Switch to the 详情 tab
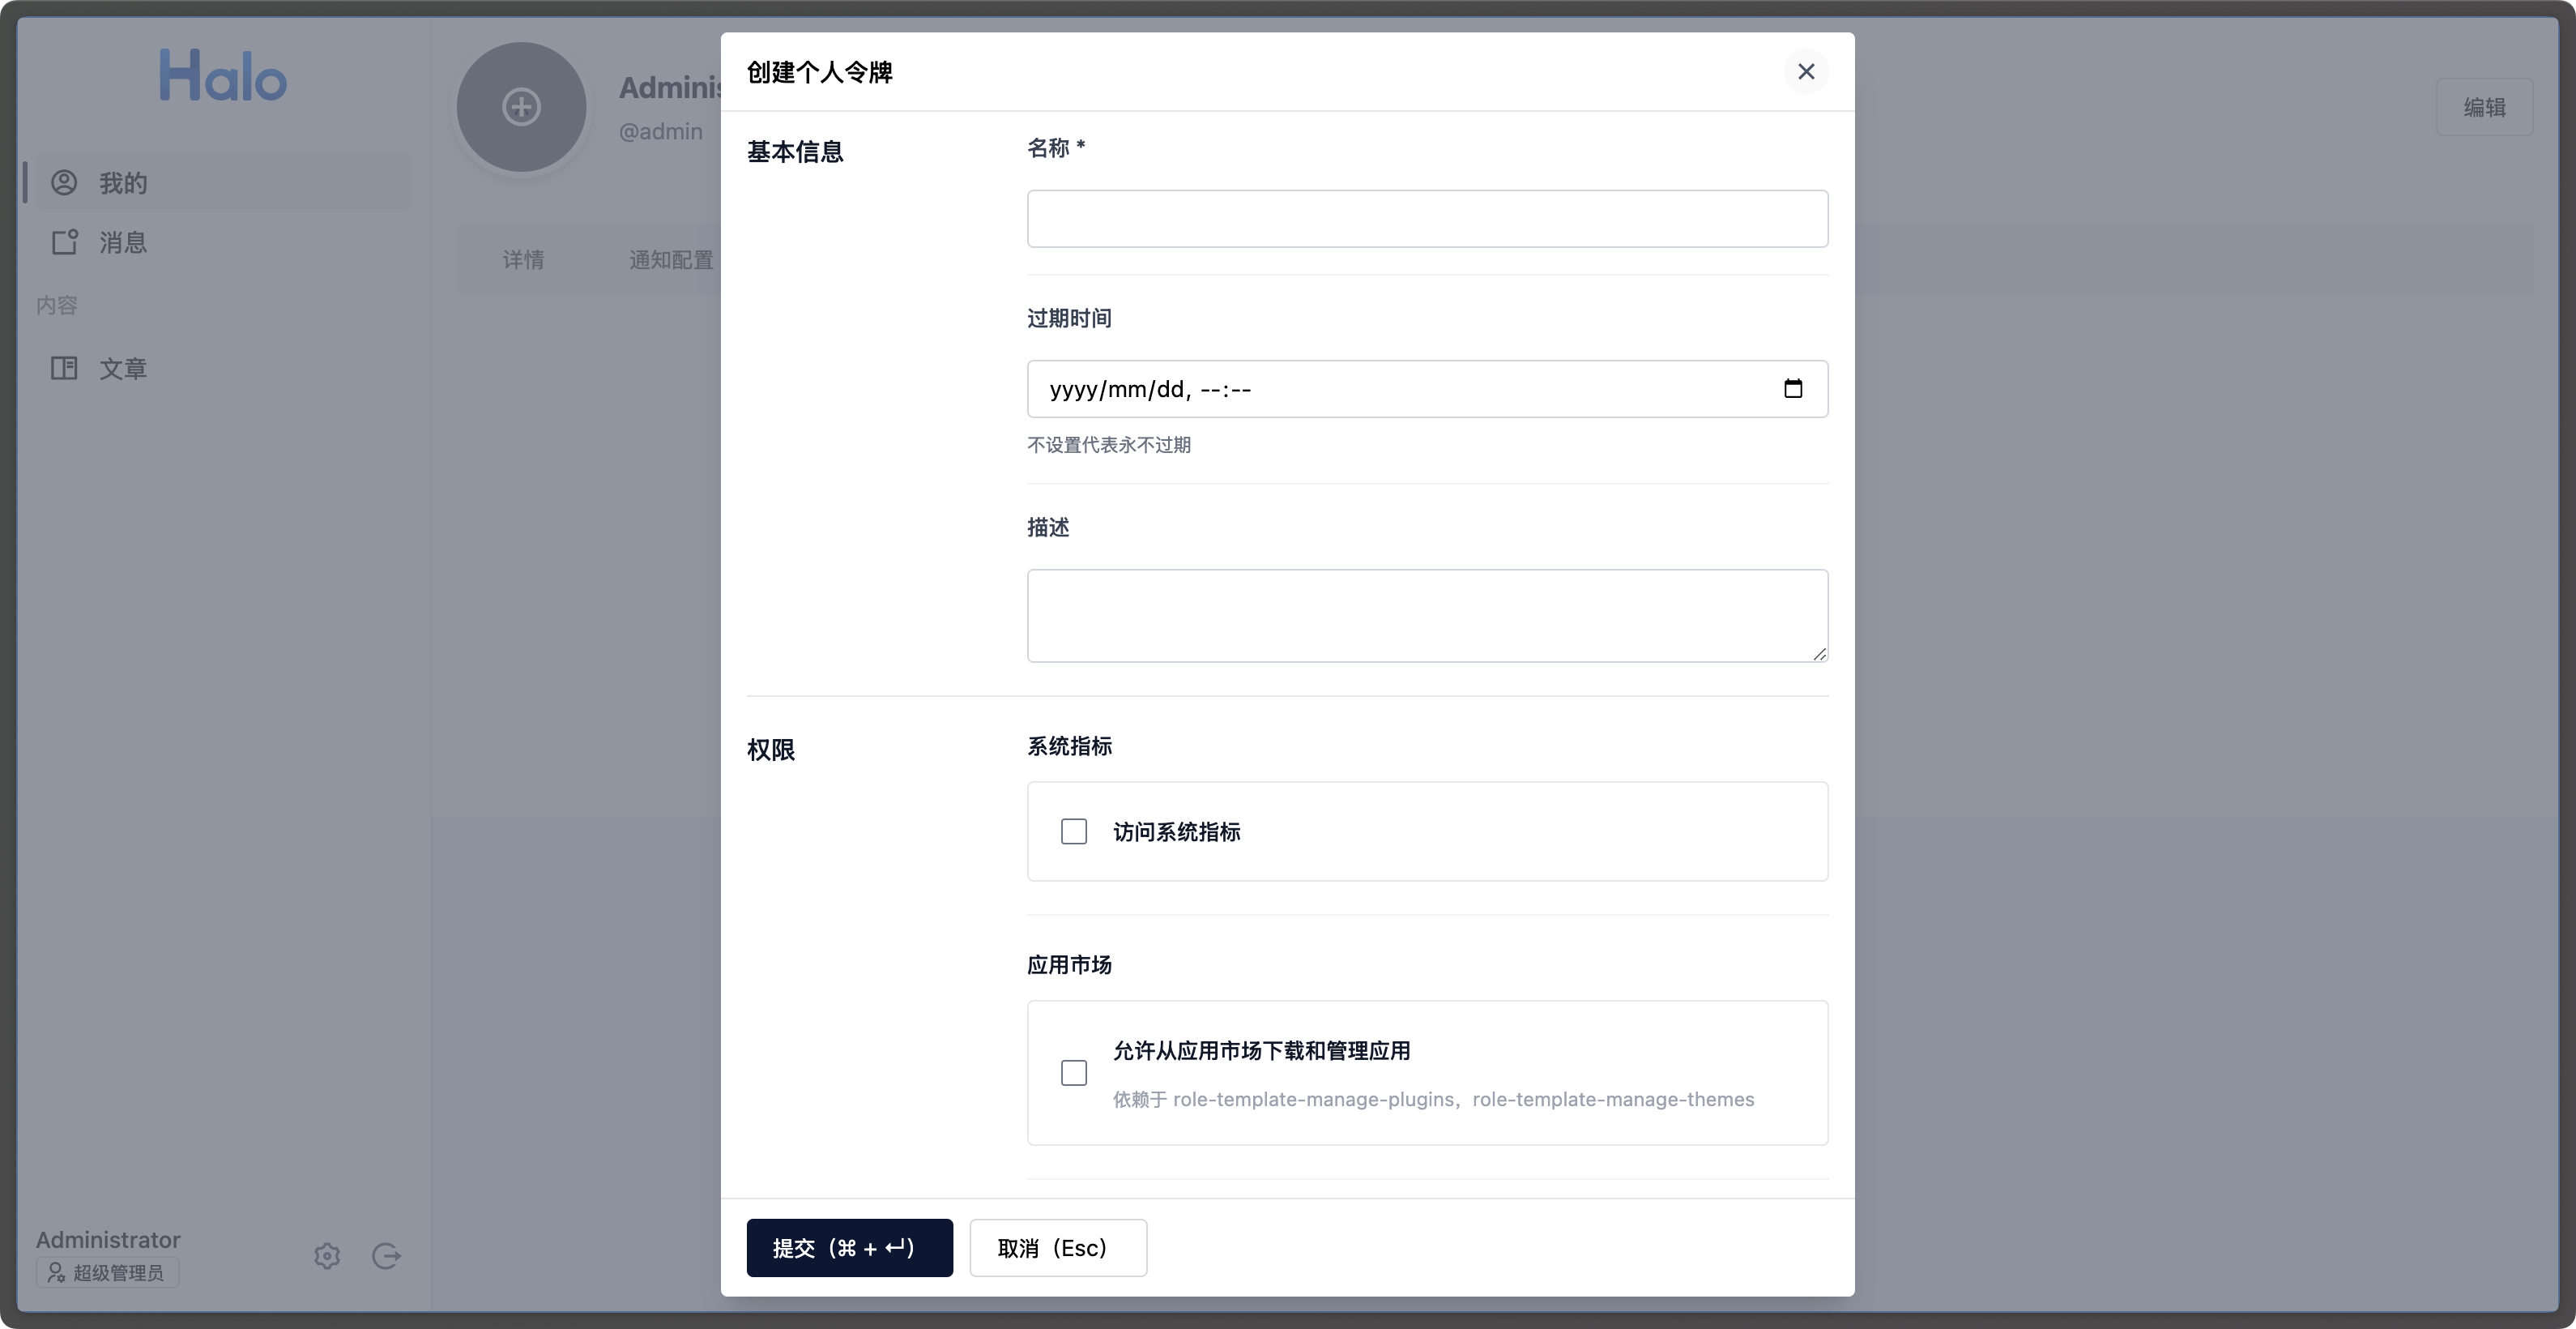Viewport: 2576px width, 1329px height. (x=524, y=259)
